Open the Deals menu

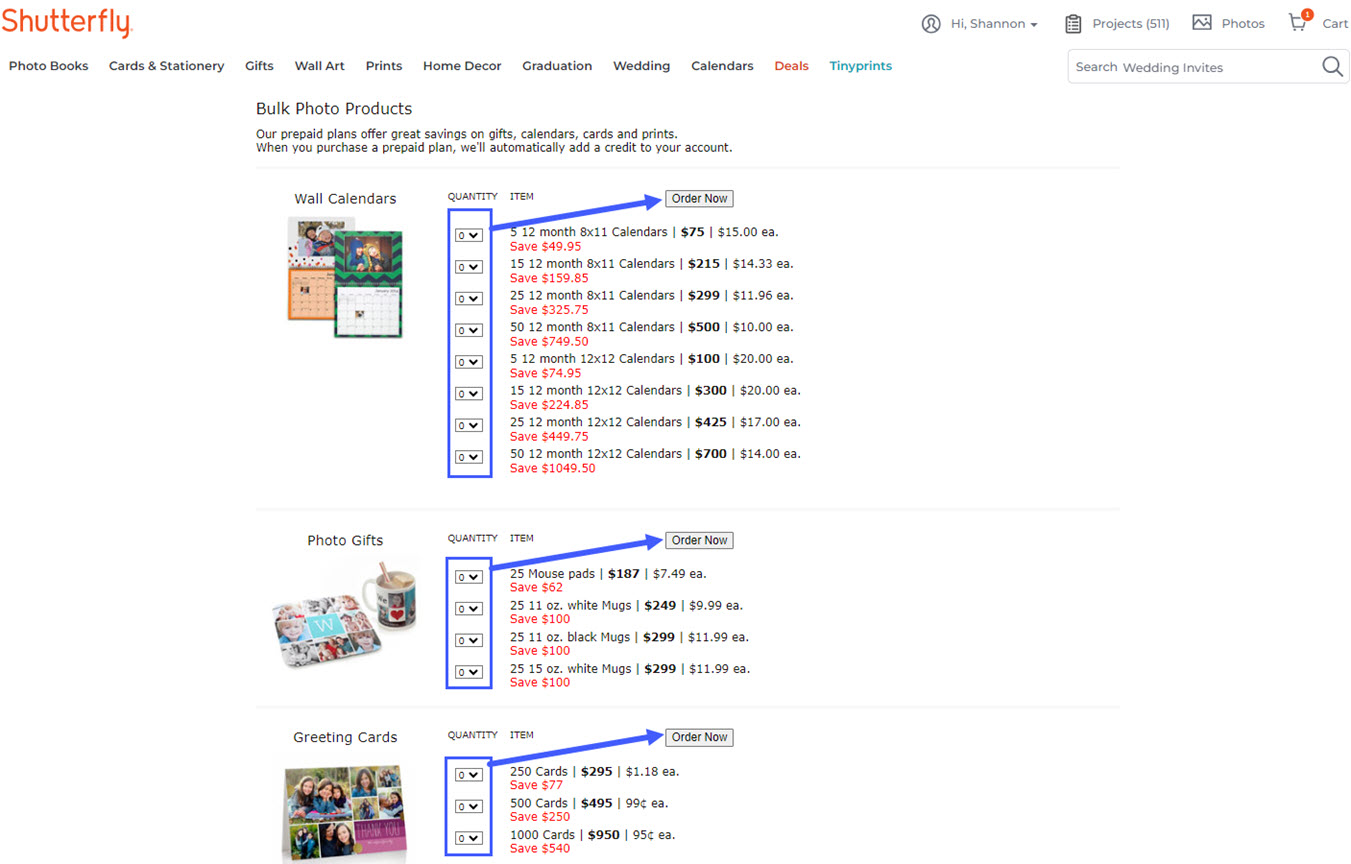click(791, 66)
